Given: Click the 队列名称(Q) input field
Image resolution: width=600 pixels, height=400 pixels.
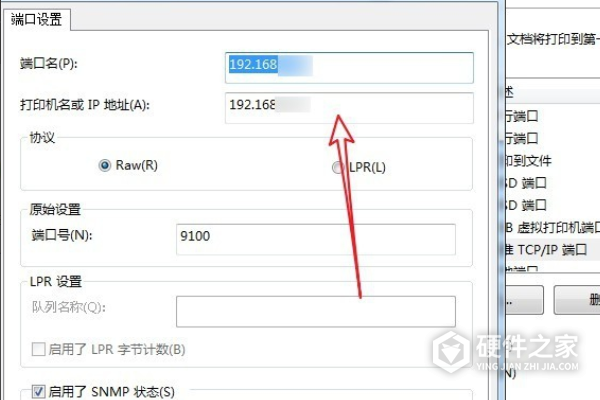Looking at the screenshot, I should (x=315, y=311).
